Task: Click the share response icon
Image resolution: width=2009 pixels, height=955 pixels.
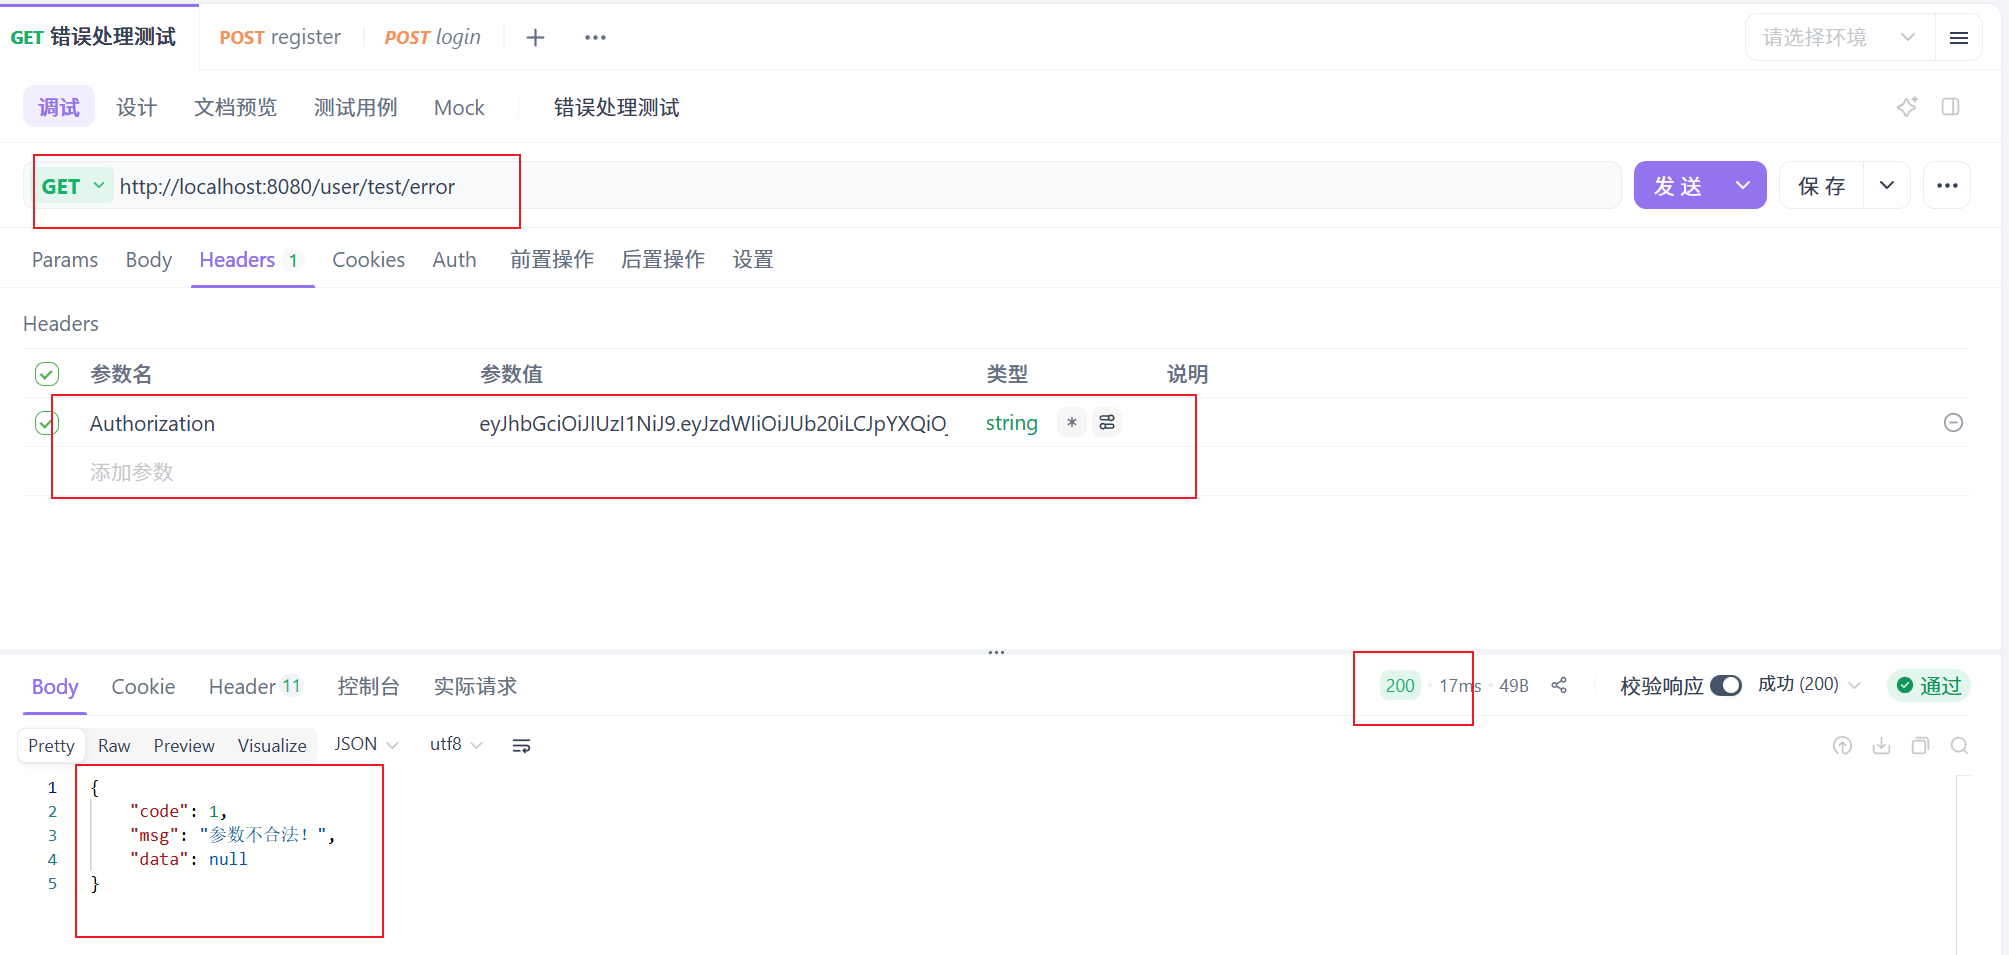Action: pyautogui.click(x=1559, y=685)
